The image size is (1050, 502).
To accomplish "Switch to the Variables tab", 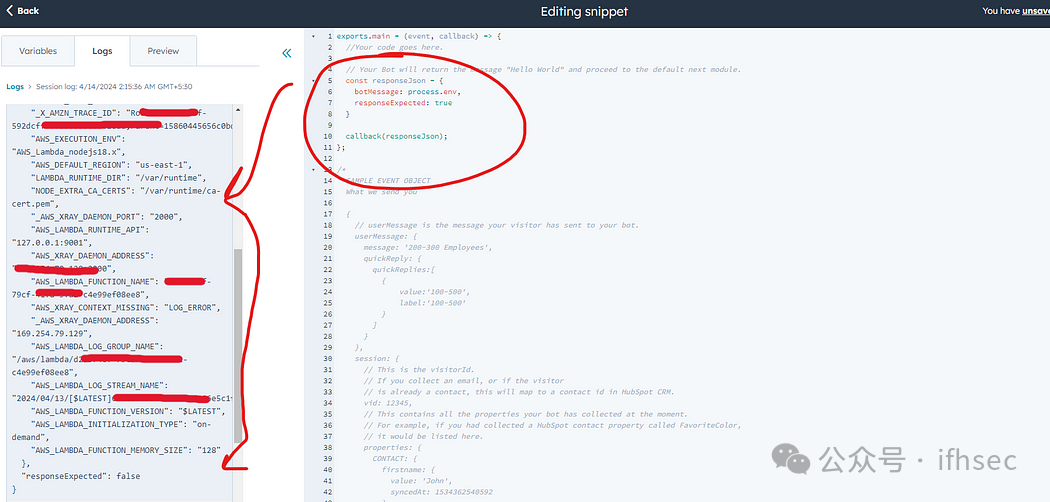I will tap(38, 51).
